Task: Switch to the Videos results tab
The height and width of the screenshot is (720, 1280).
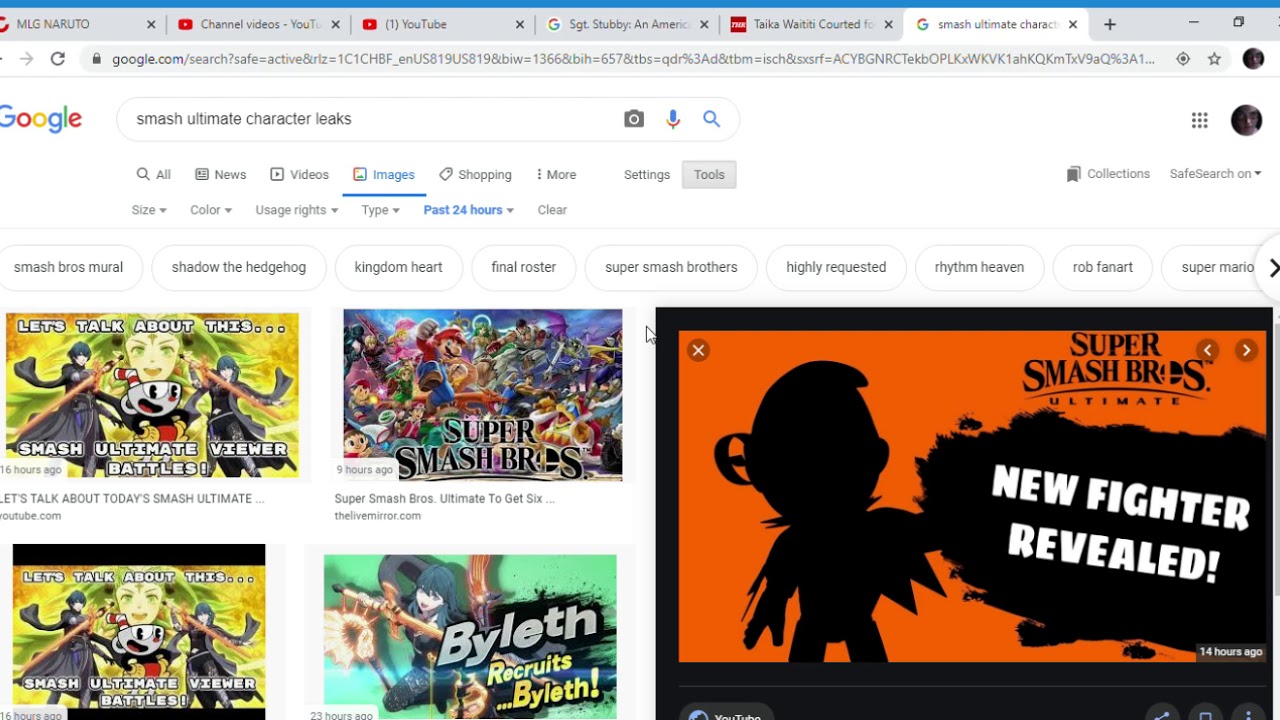Action: (300, 174)
